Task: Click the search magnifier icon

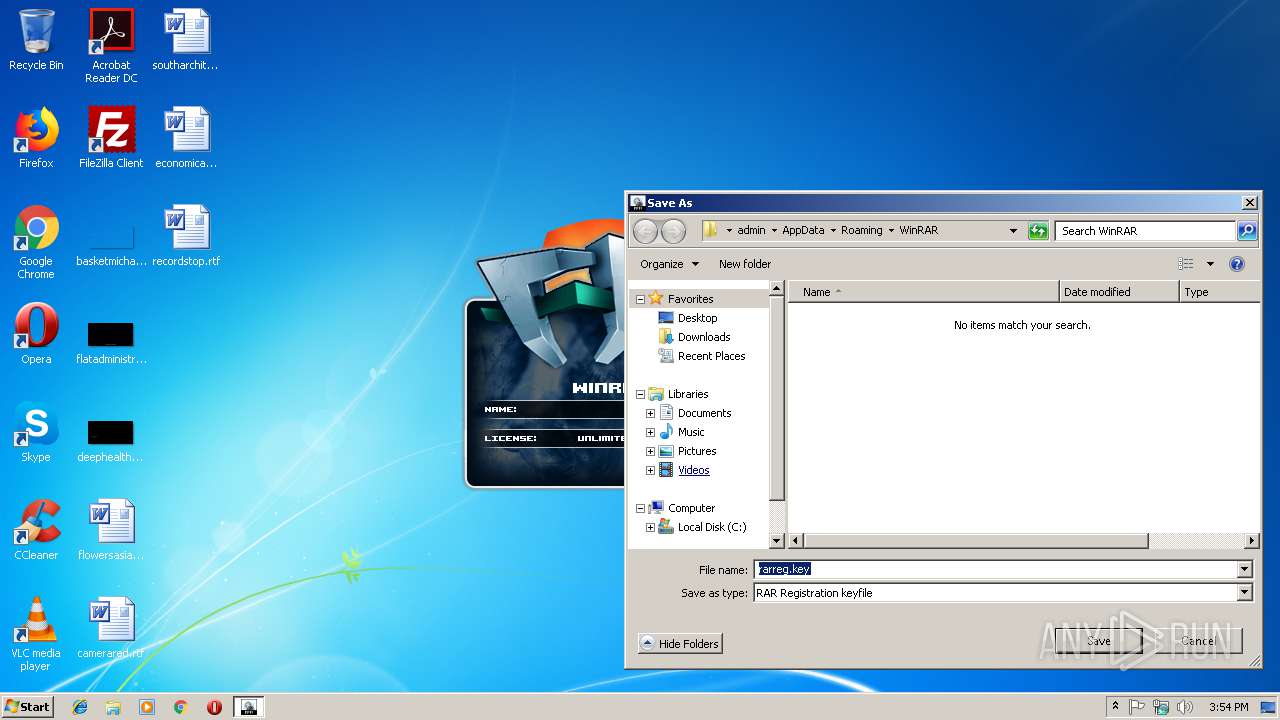Action: (x=1247, y=231)
